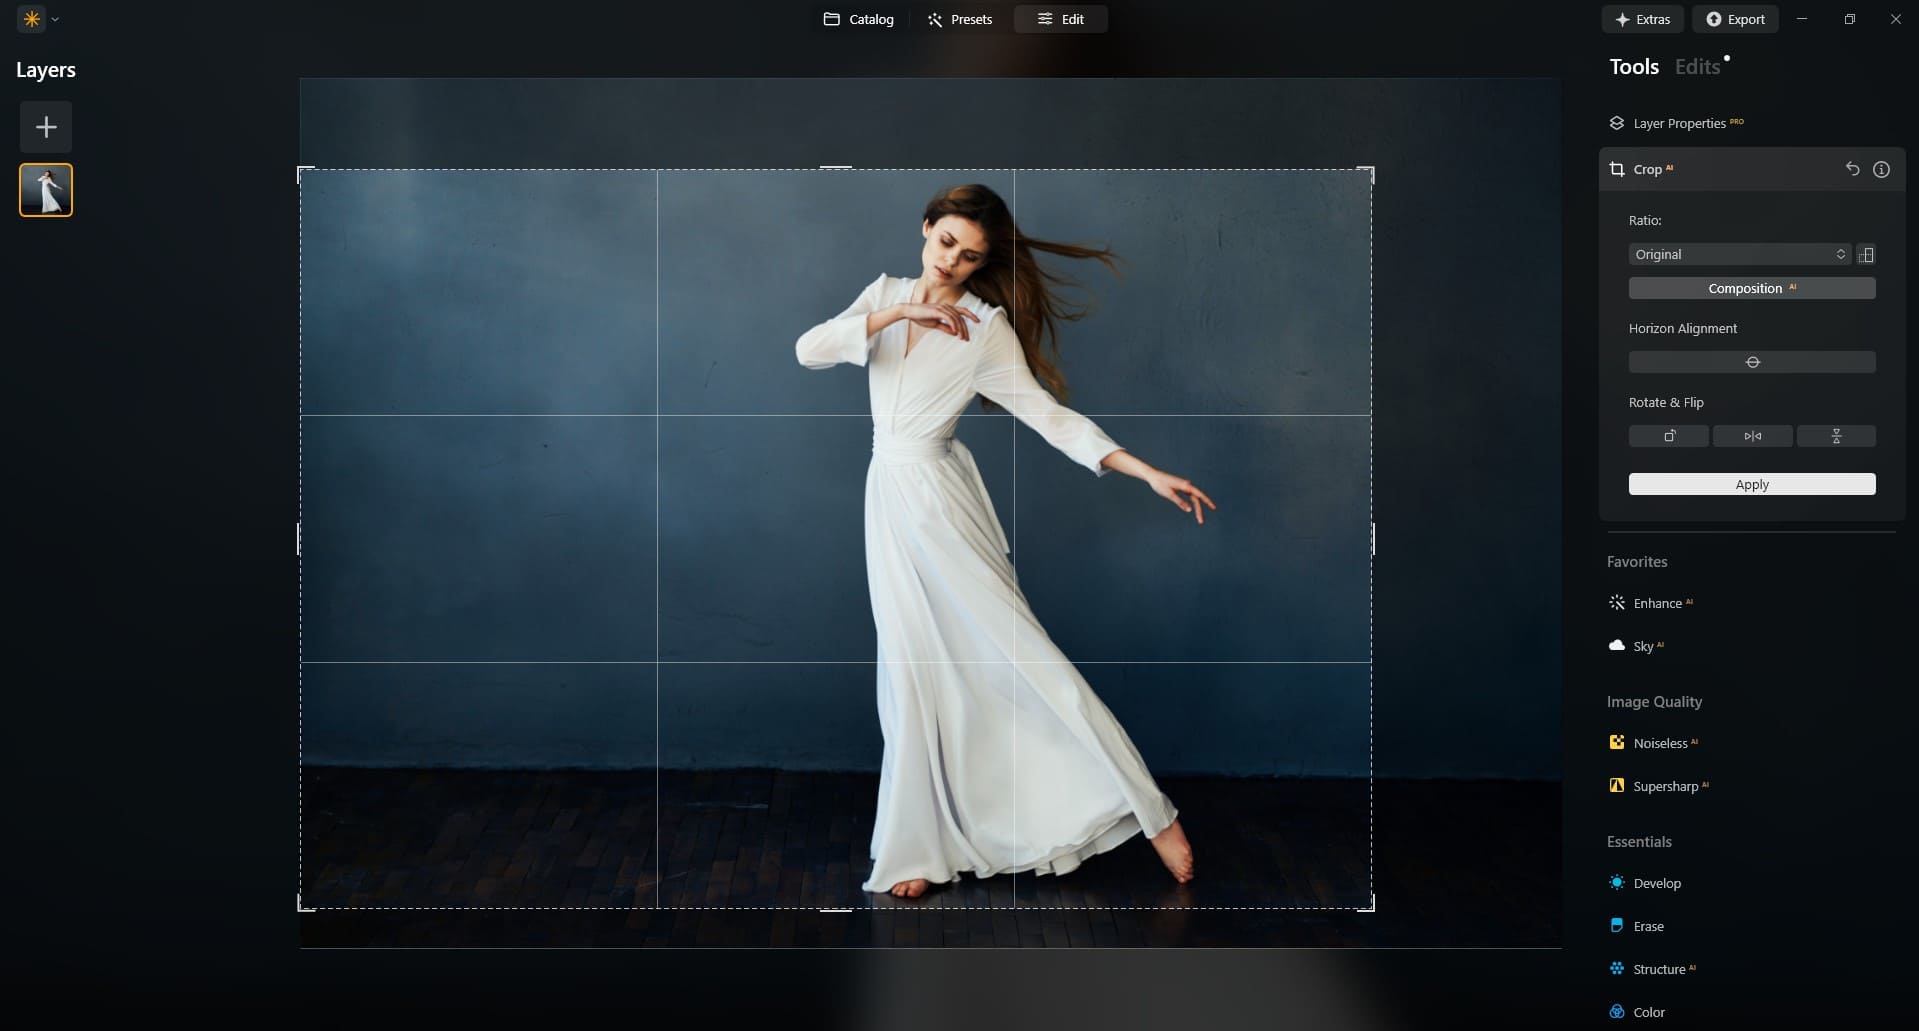Apply the current crop

point(1752,484)
